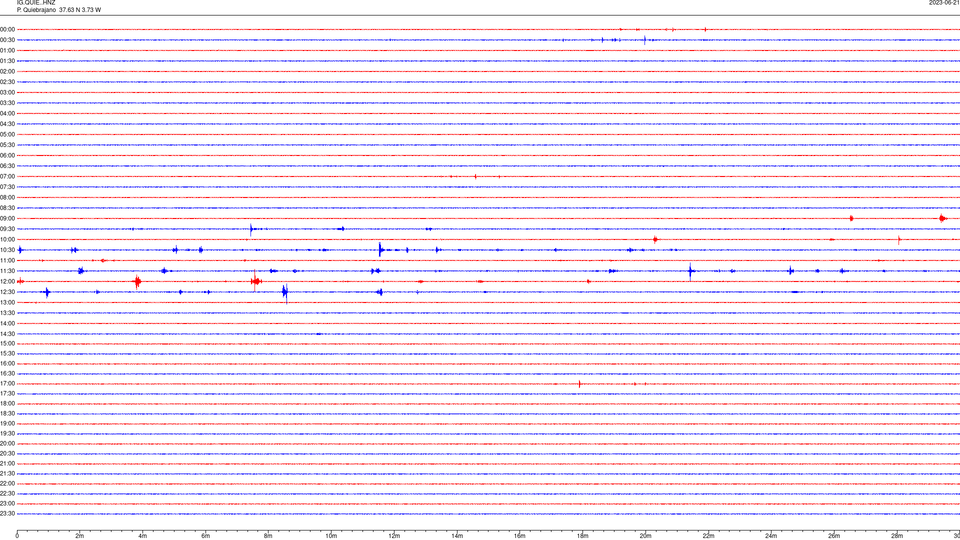Select the 04:00 time row label
960x540 pixels.
[x=7, y=113]
